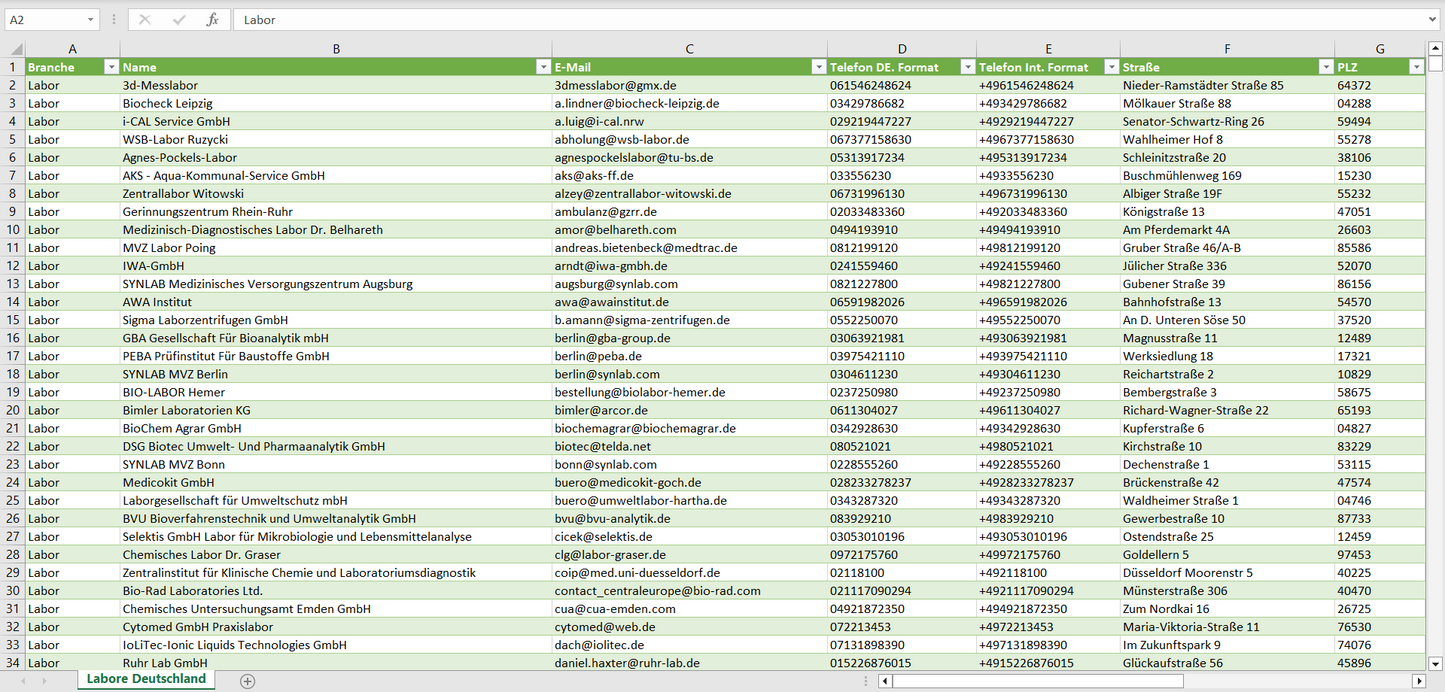Click the Enter checkmark icon in formula bar

179,20
